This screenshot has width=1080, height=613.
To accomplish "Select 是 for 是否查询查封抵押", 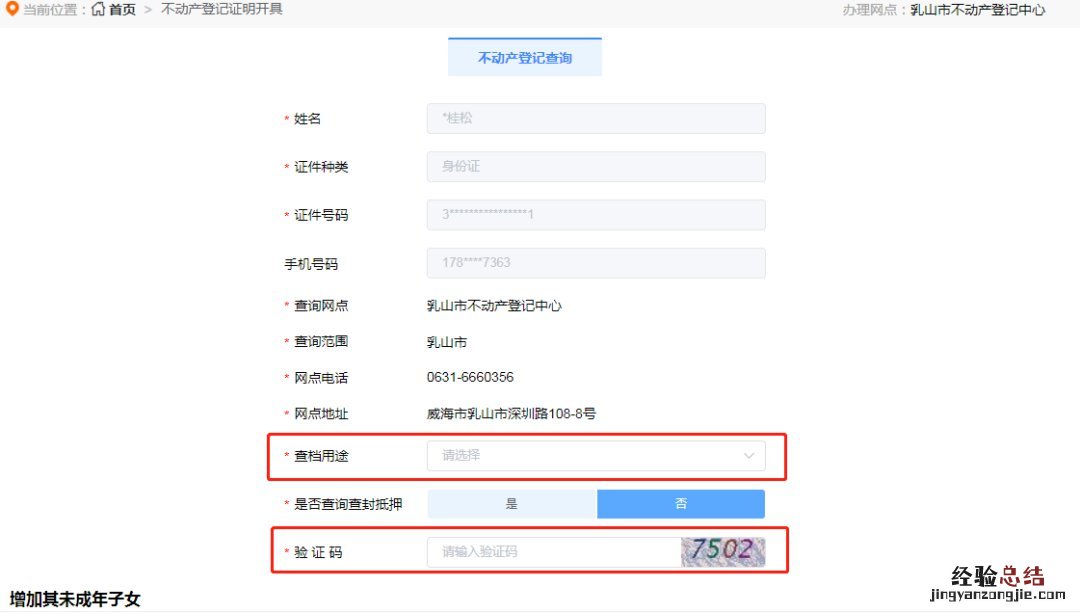I will point(512,503).
